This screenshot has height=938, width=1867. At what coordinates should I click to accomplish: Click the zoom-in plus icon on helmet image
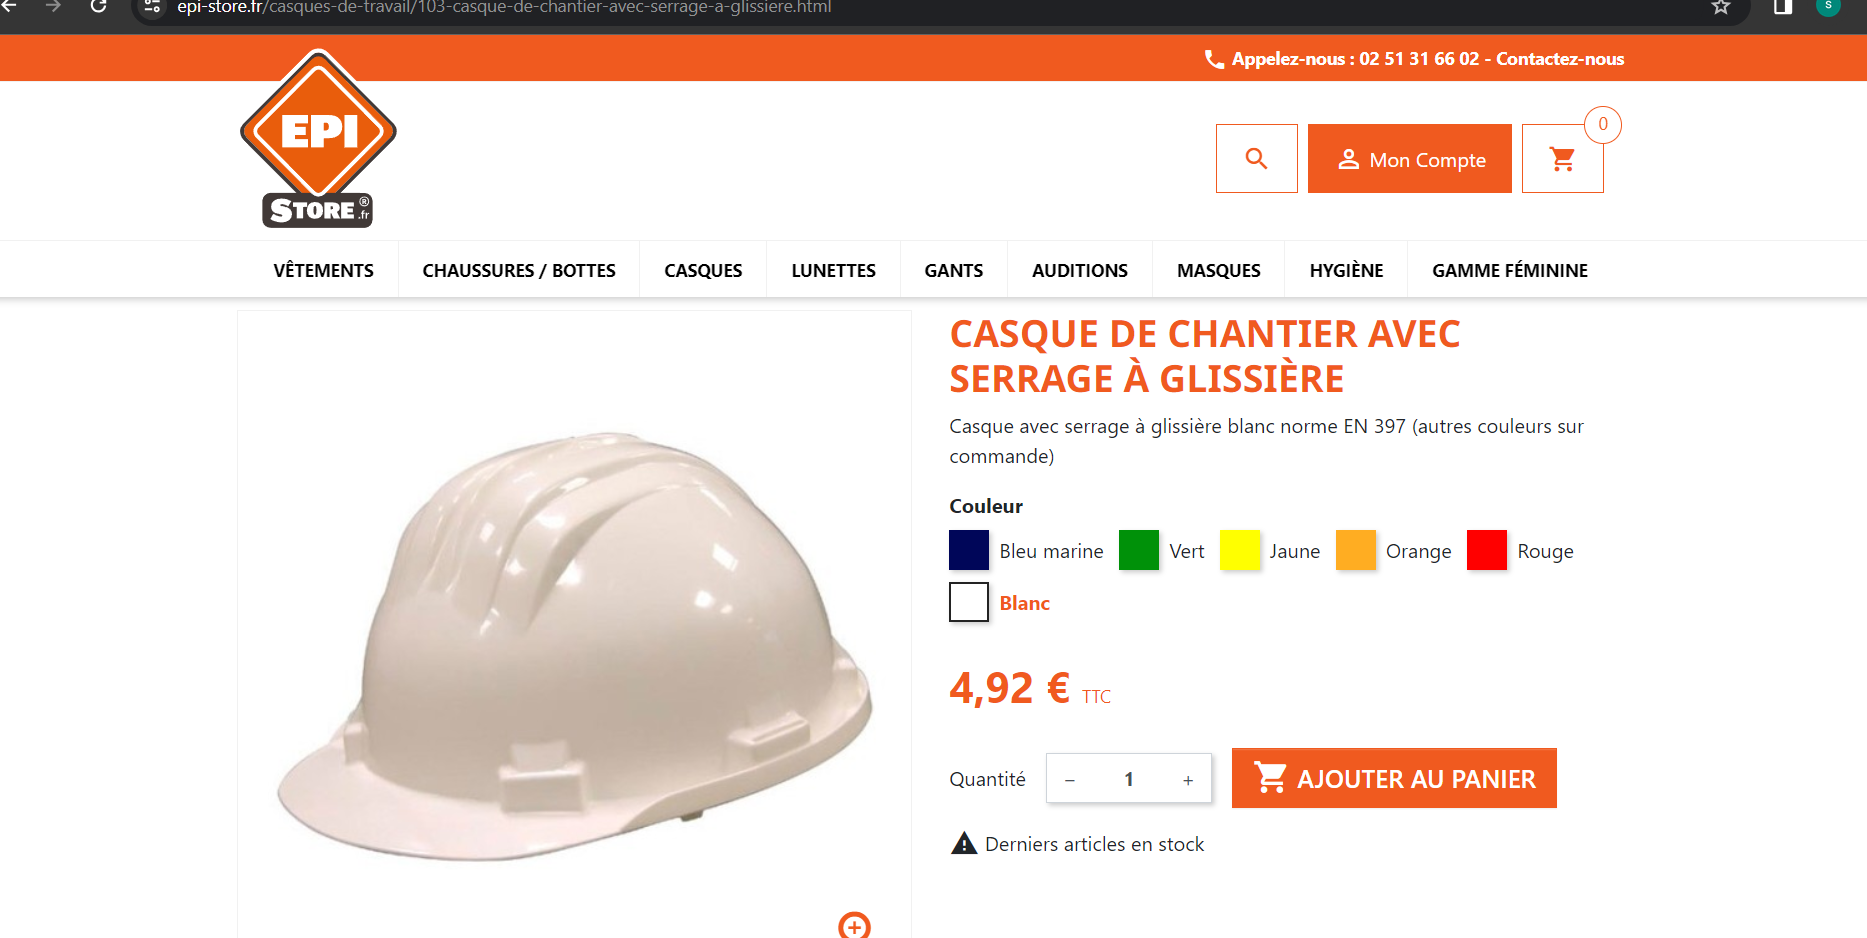[x=854, y=925]
